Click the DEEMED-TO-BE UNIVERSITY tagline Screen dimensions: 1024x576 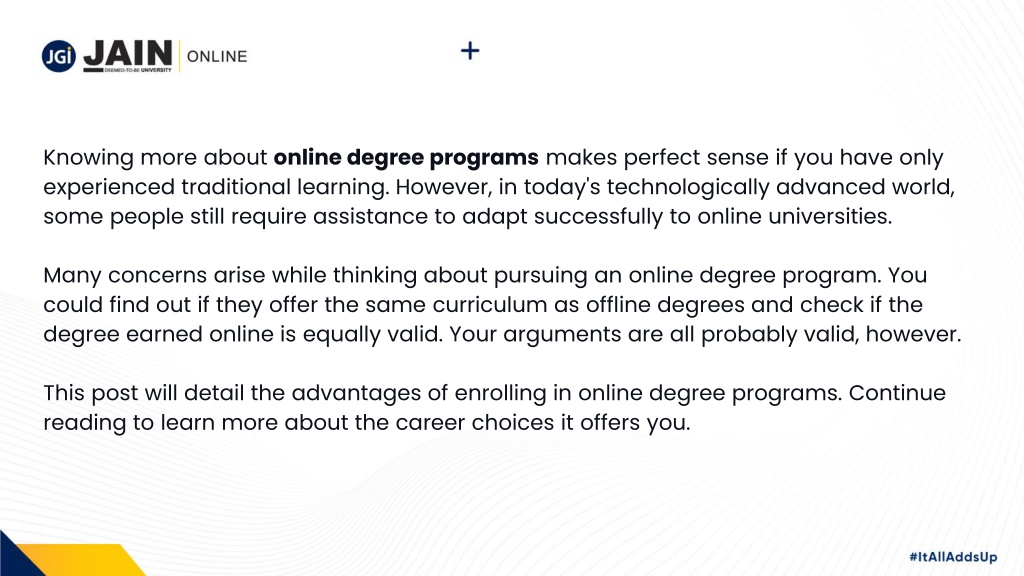[138, 70]
